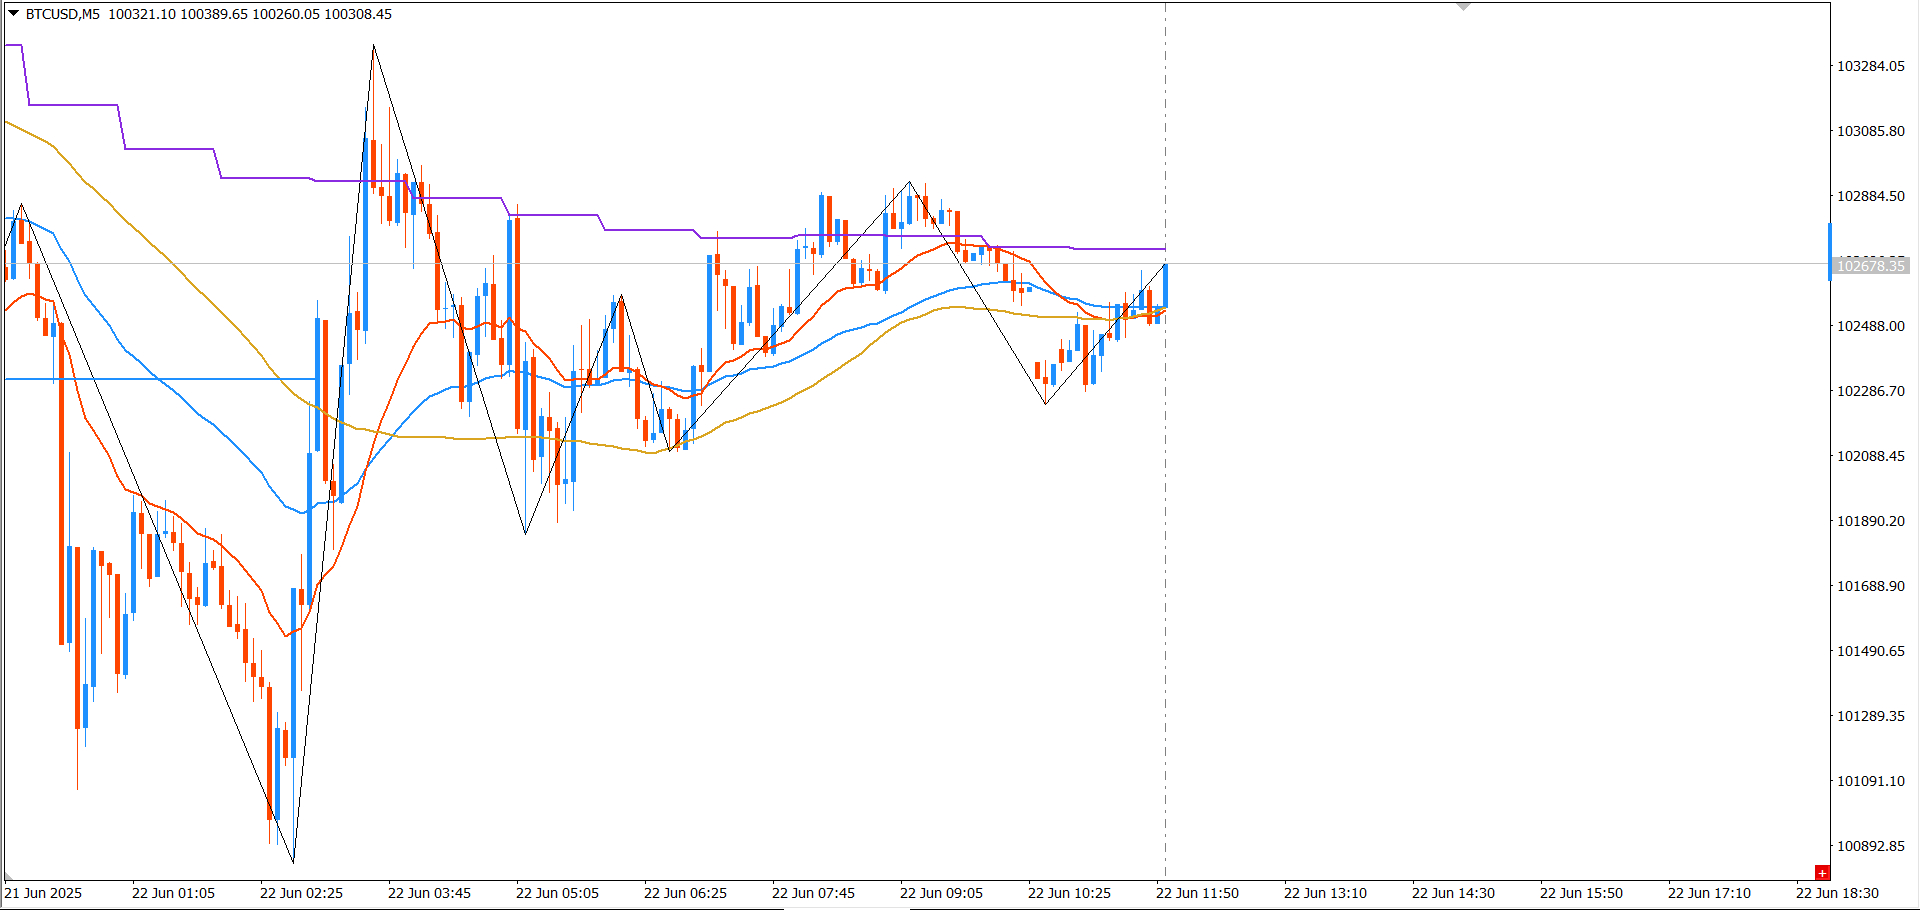The height and width of the screenshot is (910, 1920).
Task: Click the 22 Jun 07:45 time label
Action: (813, 893)
